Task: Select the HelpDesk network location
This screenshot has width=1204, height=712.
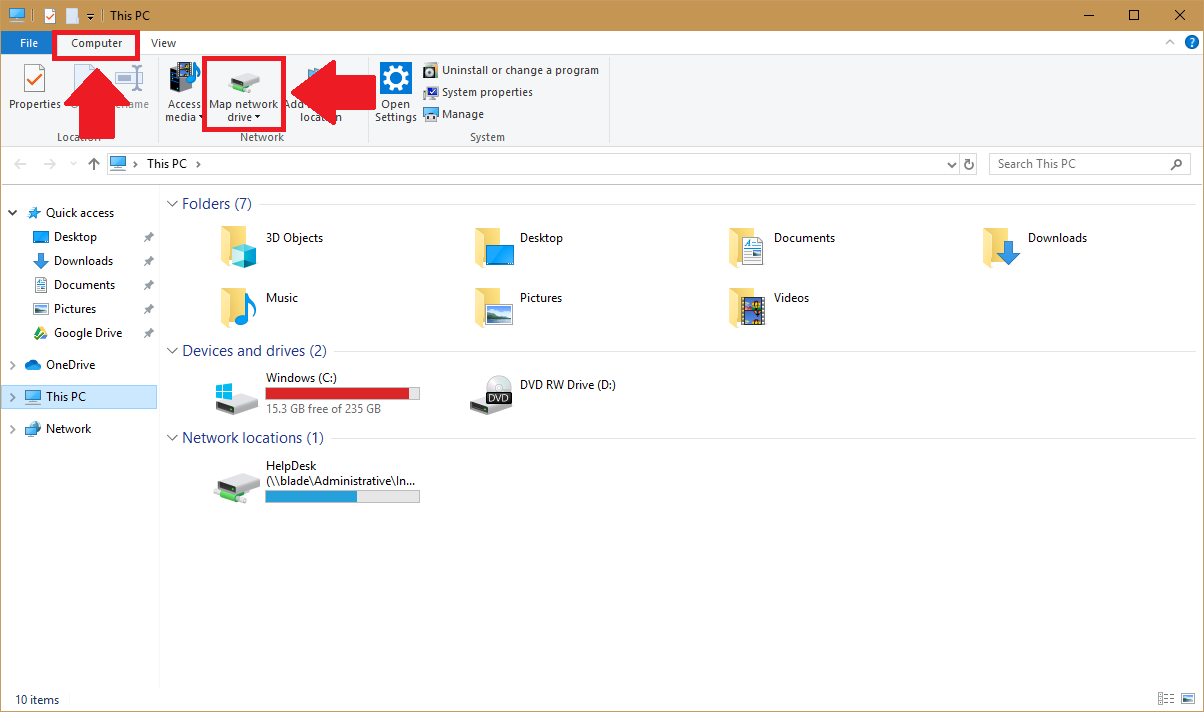Action: [238, 484]
